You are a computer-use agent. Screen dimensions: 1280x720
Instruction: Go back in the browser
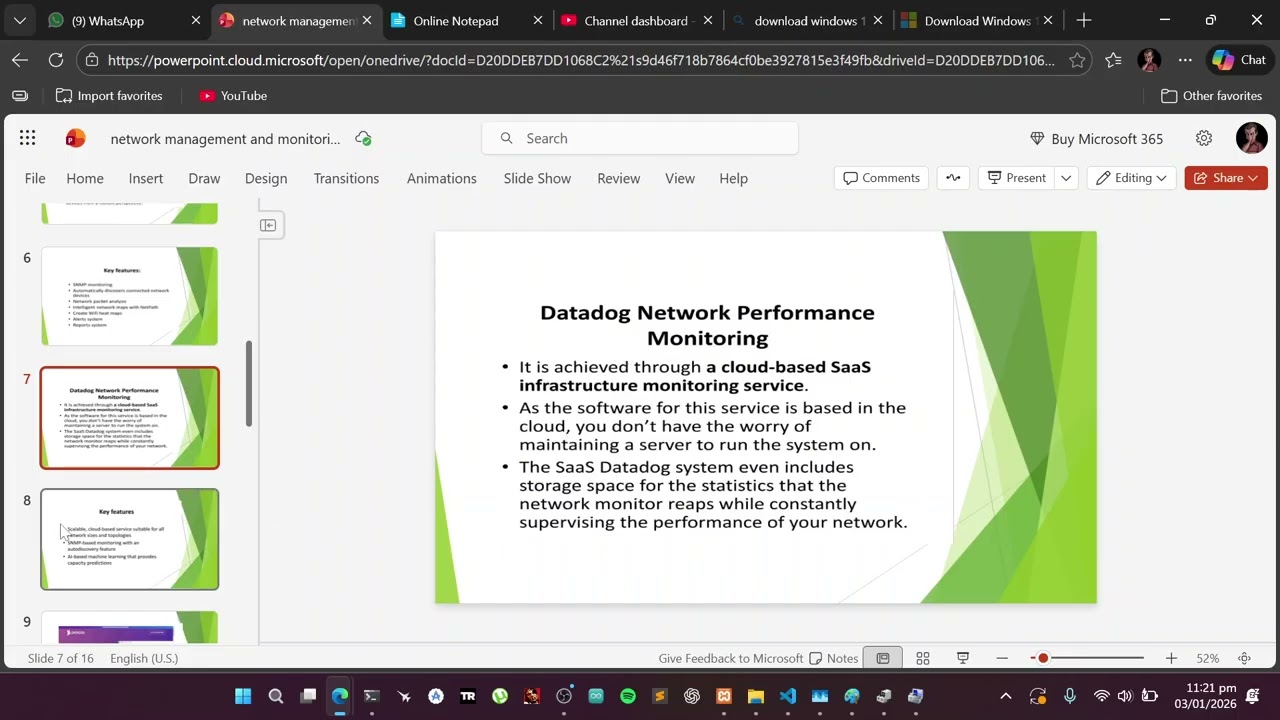tap(20, 60)
